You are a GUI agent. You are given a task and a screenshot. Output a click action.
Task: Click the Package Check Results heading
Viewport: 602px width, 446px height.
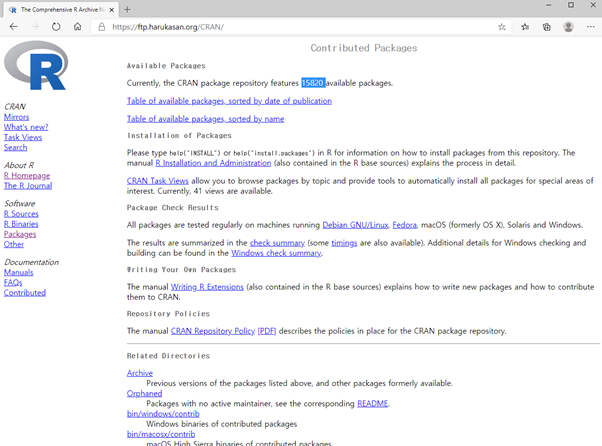172,208
